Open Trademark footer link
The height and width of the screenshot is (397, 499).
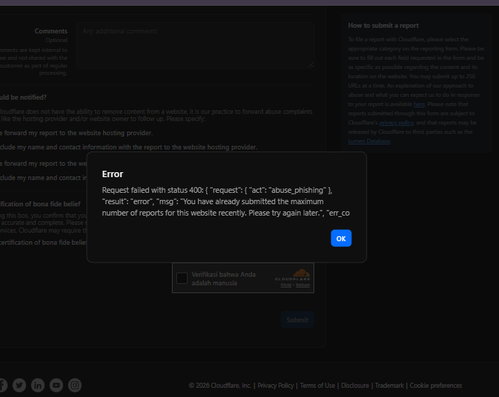389,386
